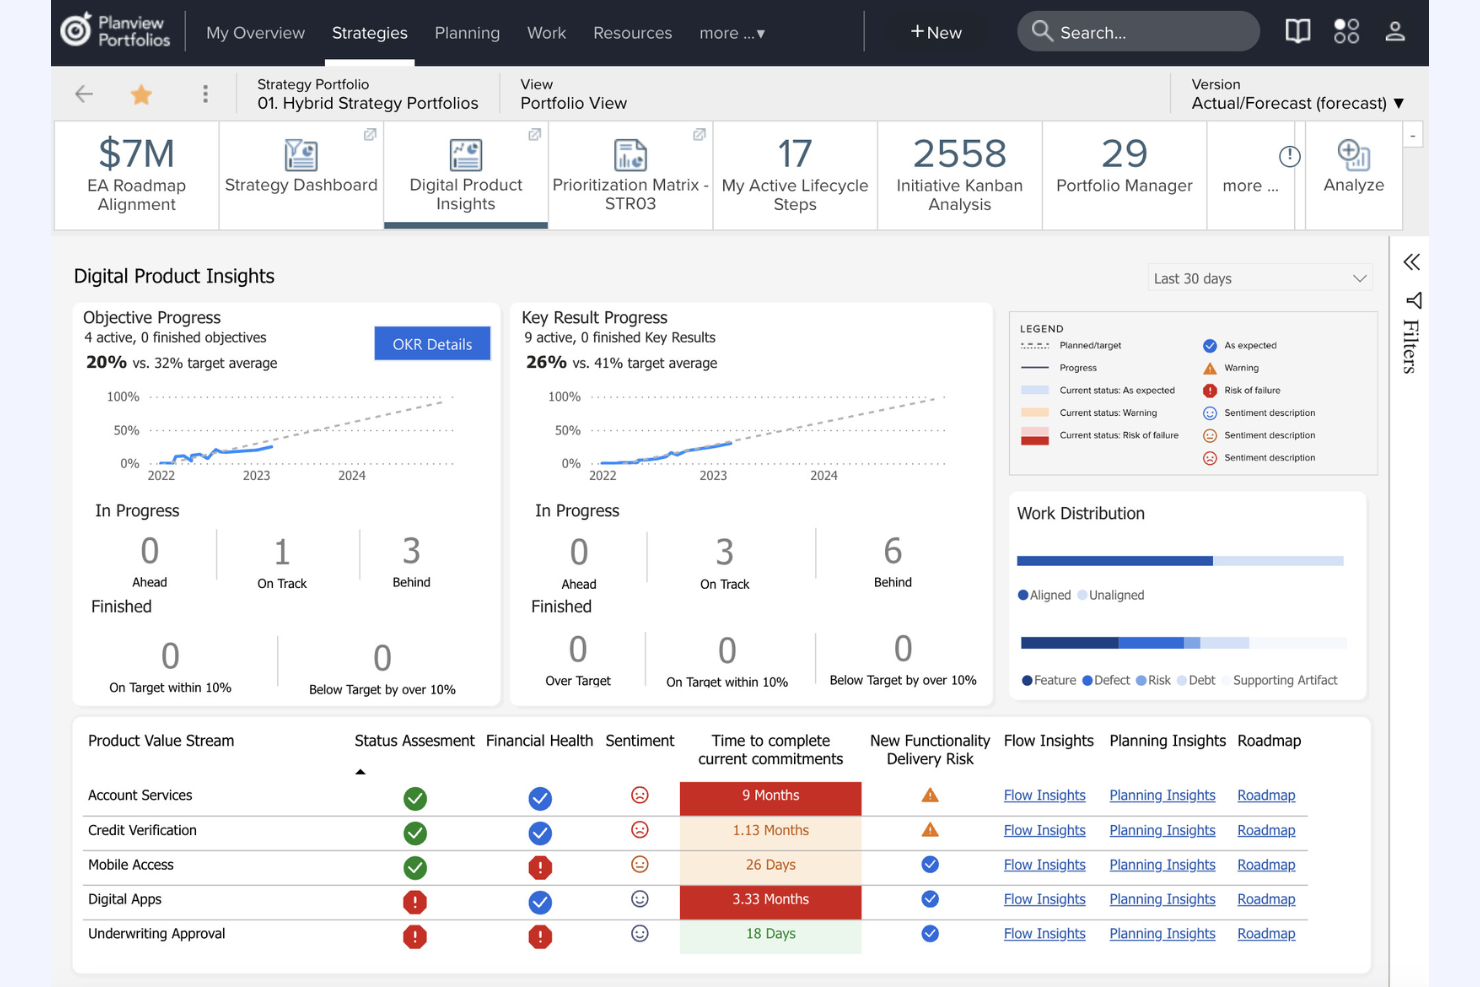Image resolution: width=1480 pixels, height=987 pixels.
Task: Open the four-circles apps icon
Action: (x=1346, y=31)
